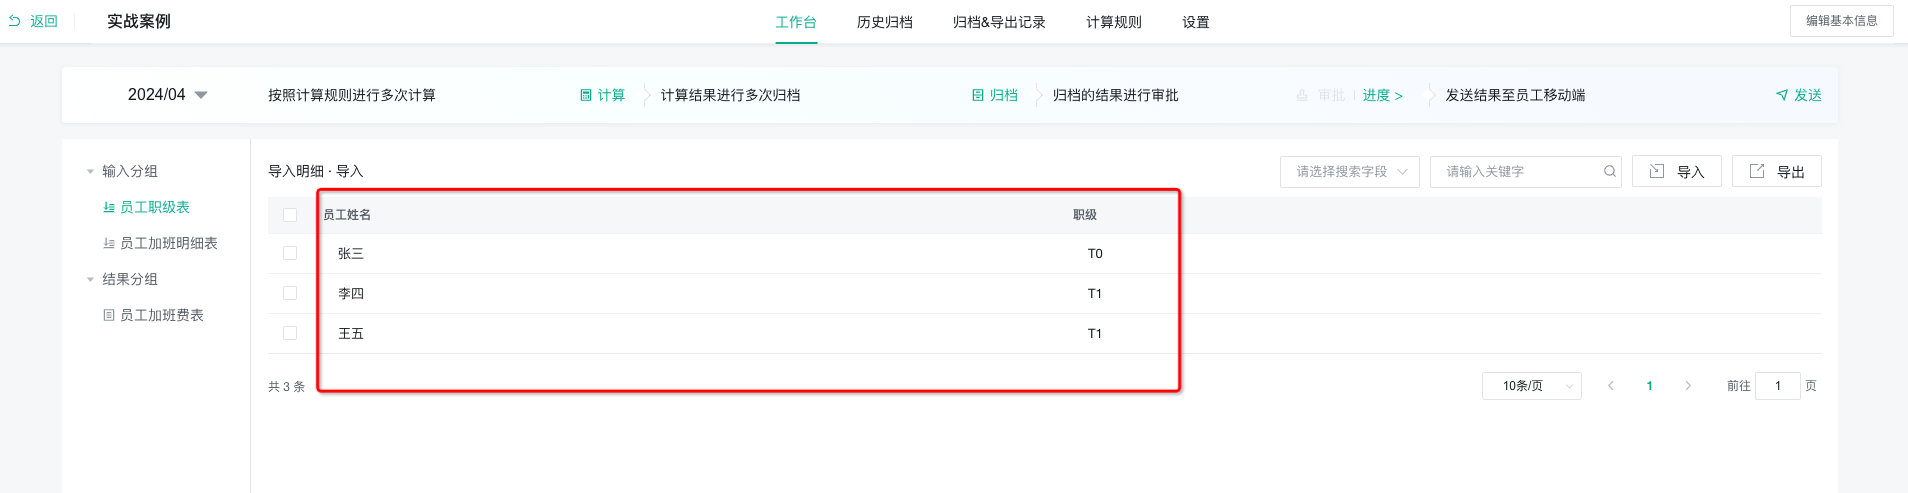The image size is (1908, 493).
Task: Focus the 请输入关键字 search field
Action: click(x=1518, y=171)
